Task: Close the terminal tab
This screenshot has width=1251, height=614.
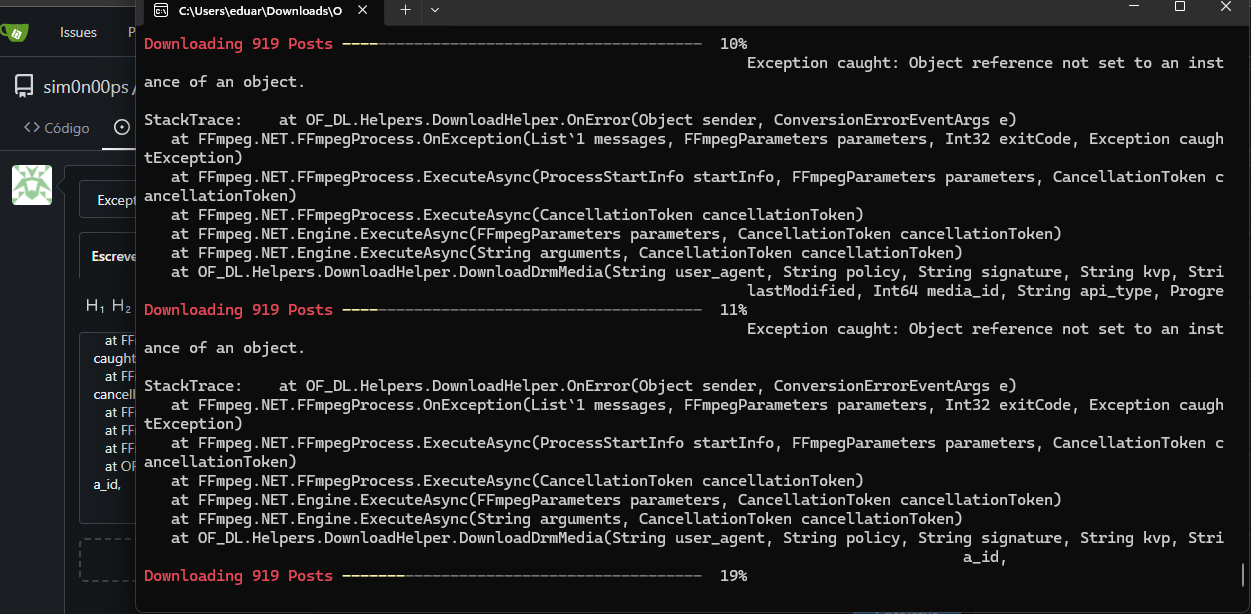Action: point(364,10)
